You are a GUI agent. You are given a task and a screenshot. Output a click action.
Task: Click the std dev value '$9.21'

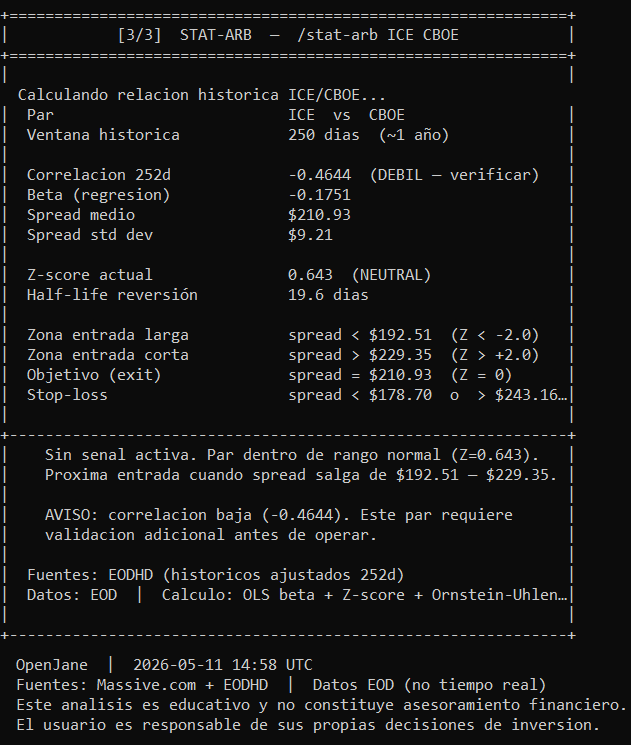[310, 235]
